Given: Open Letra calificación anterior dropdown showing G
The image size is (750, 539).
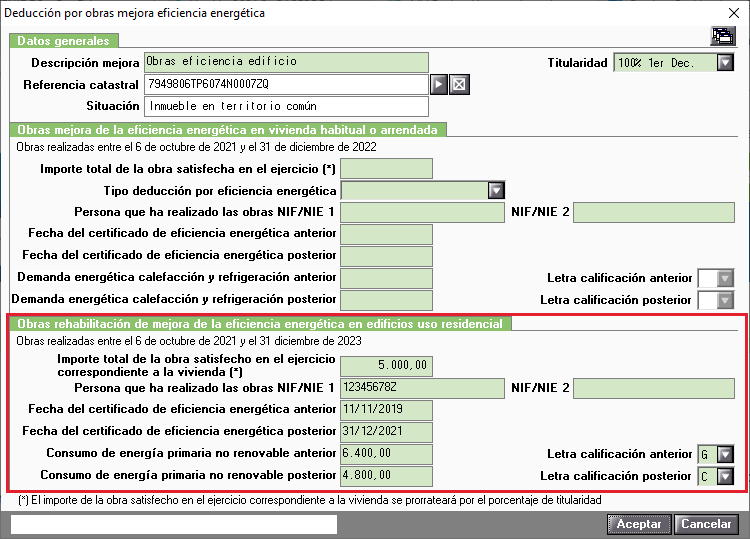Looking at the screenshot, I should point(725,454).
